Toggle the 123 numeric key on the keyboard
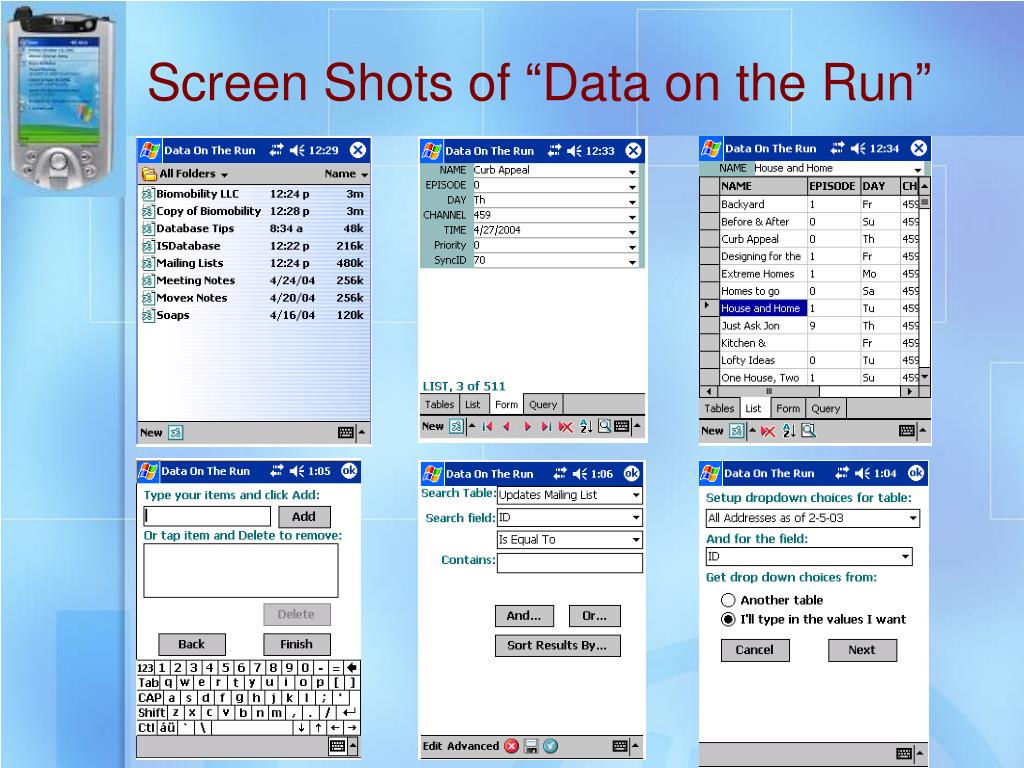Viewport: 1024px width, 768px height. coord(145,667)
